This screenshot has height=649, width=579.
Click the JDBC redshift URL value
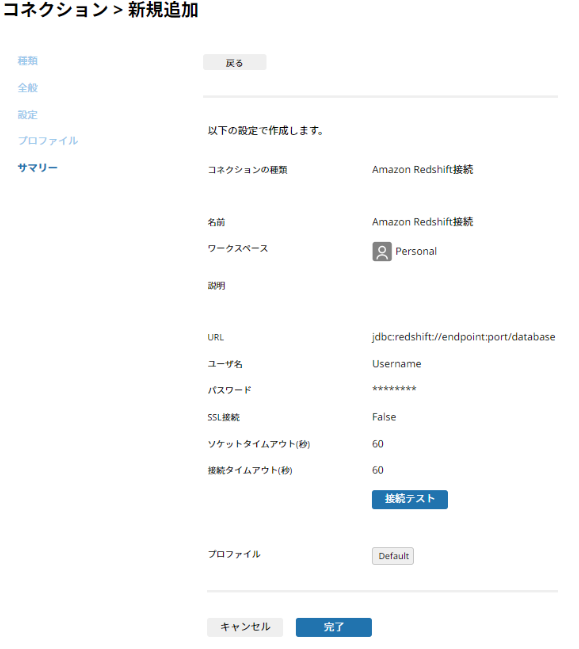[x=464, y=337]
